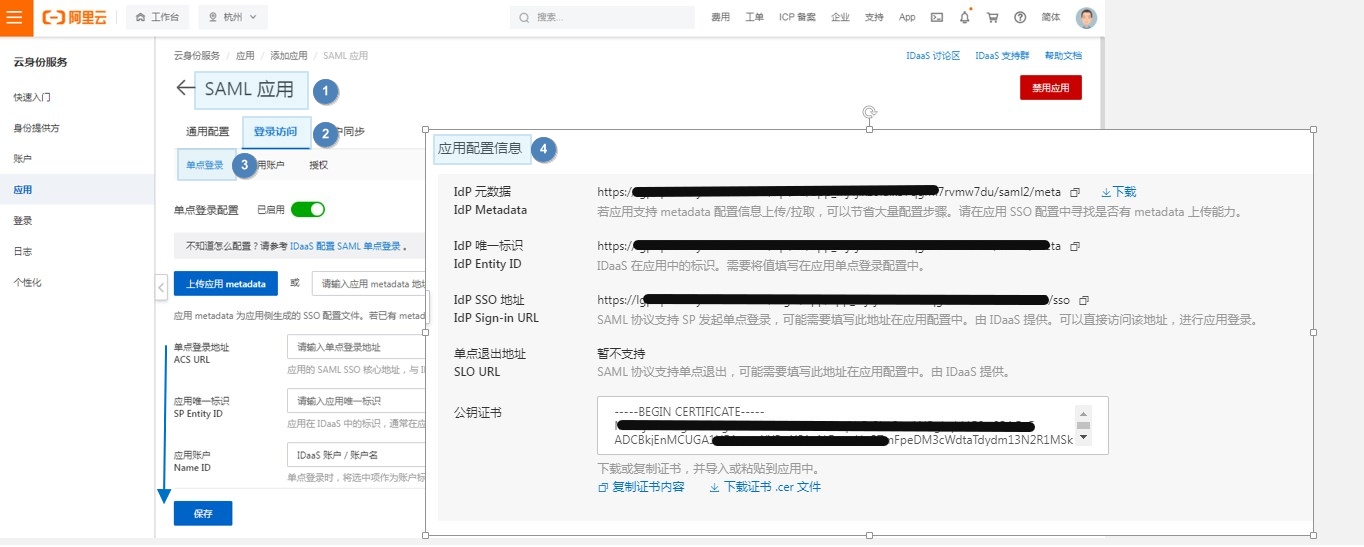The image size is (1364, 547).
Task: Click the red 禁用应用 button
Action: [1050, 88]
